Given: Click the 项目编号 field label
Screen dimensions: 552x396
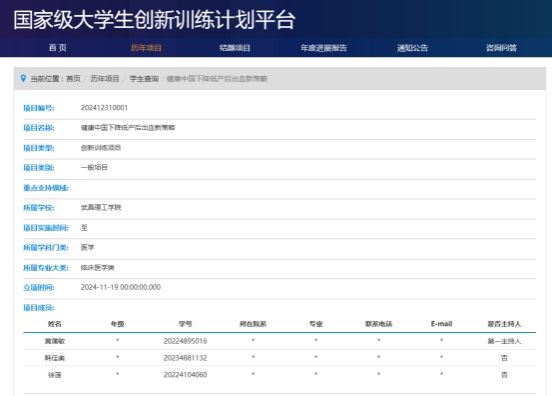Looking at the screenshot, I should (x=39, y=108).
